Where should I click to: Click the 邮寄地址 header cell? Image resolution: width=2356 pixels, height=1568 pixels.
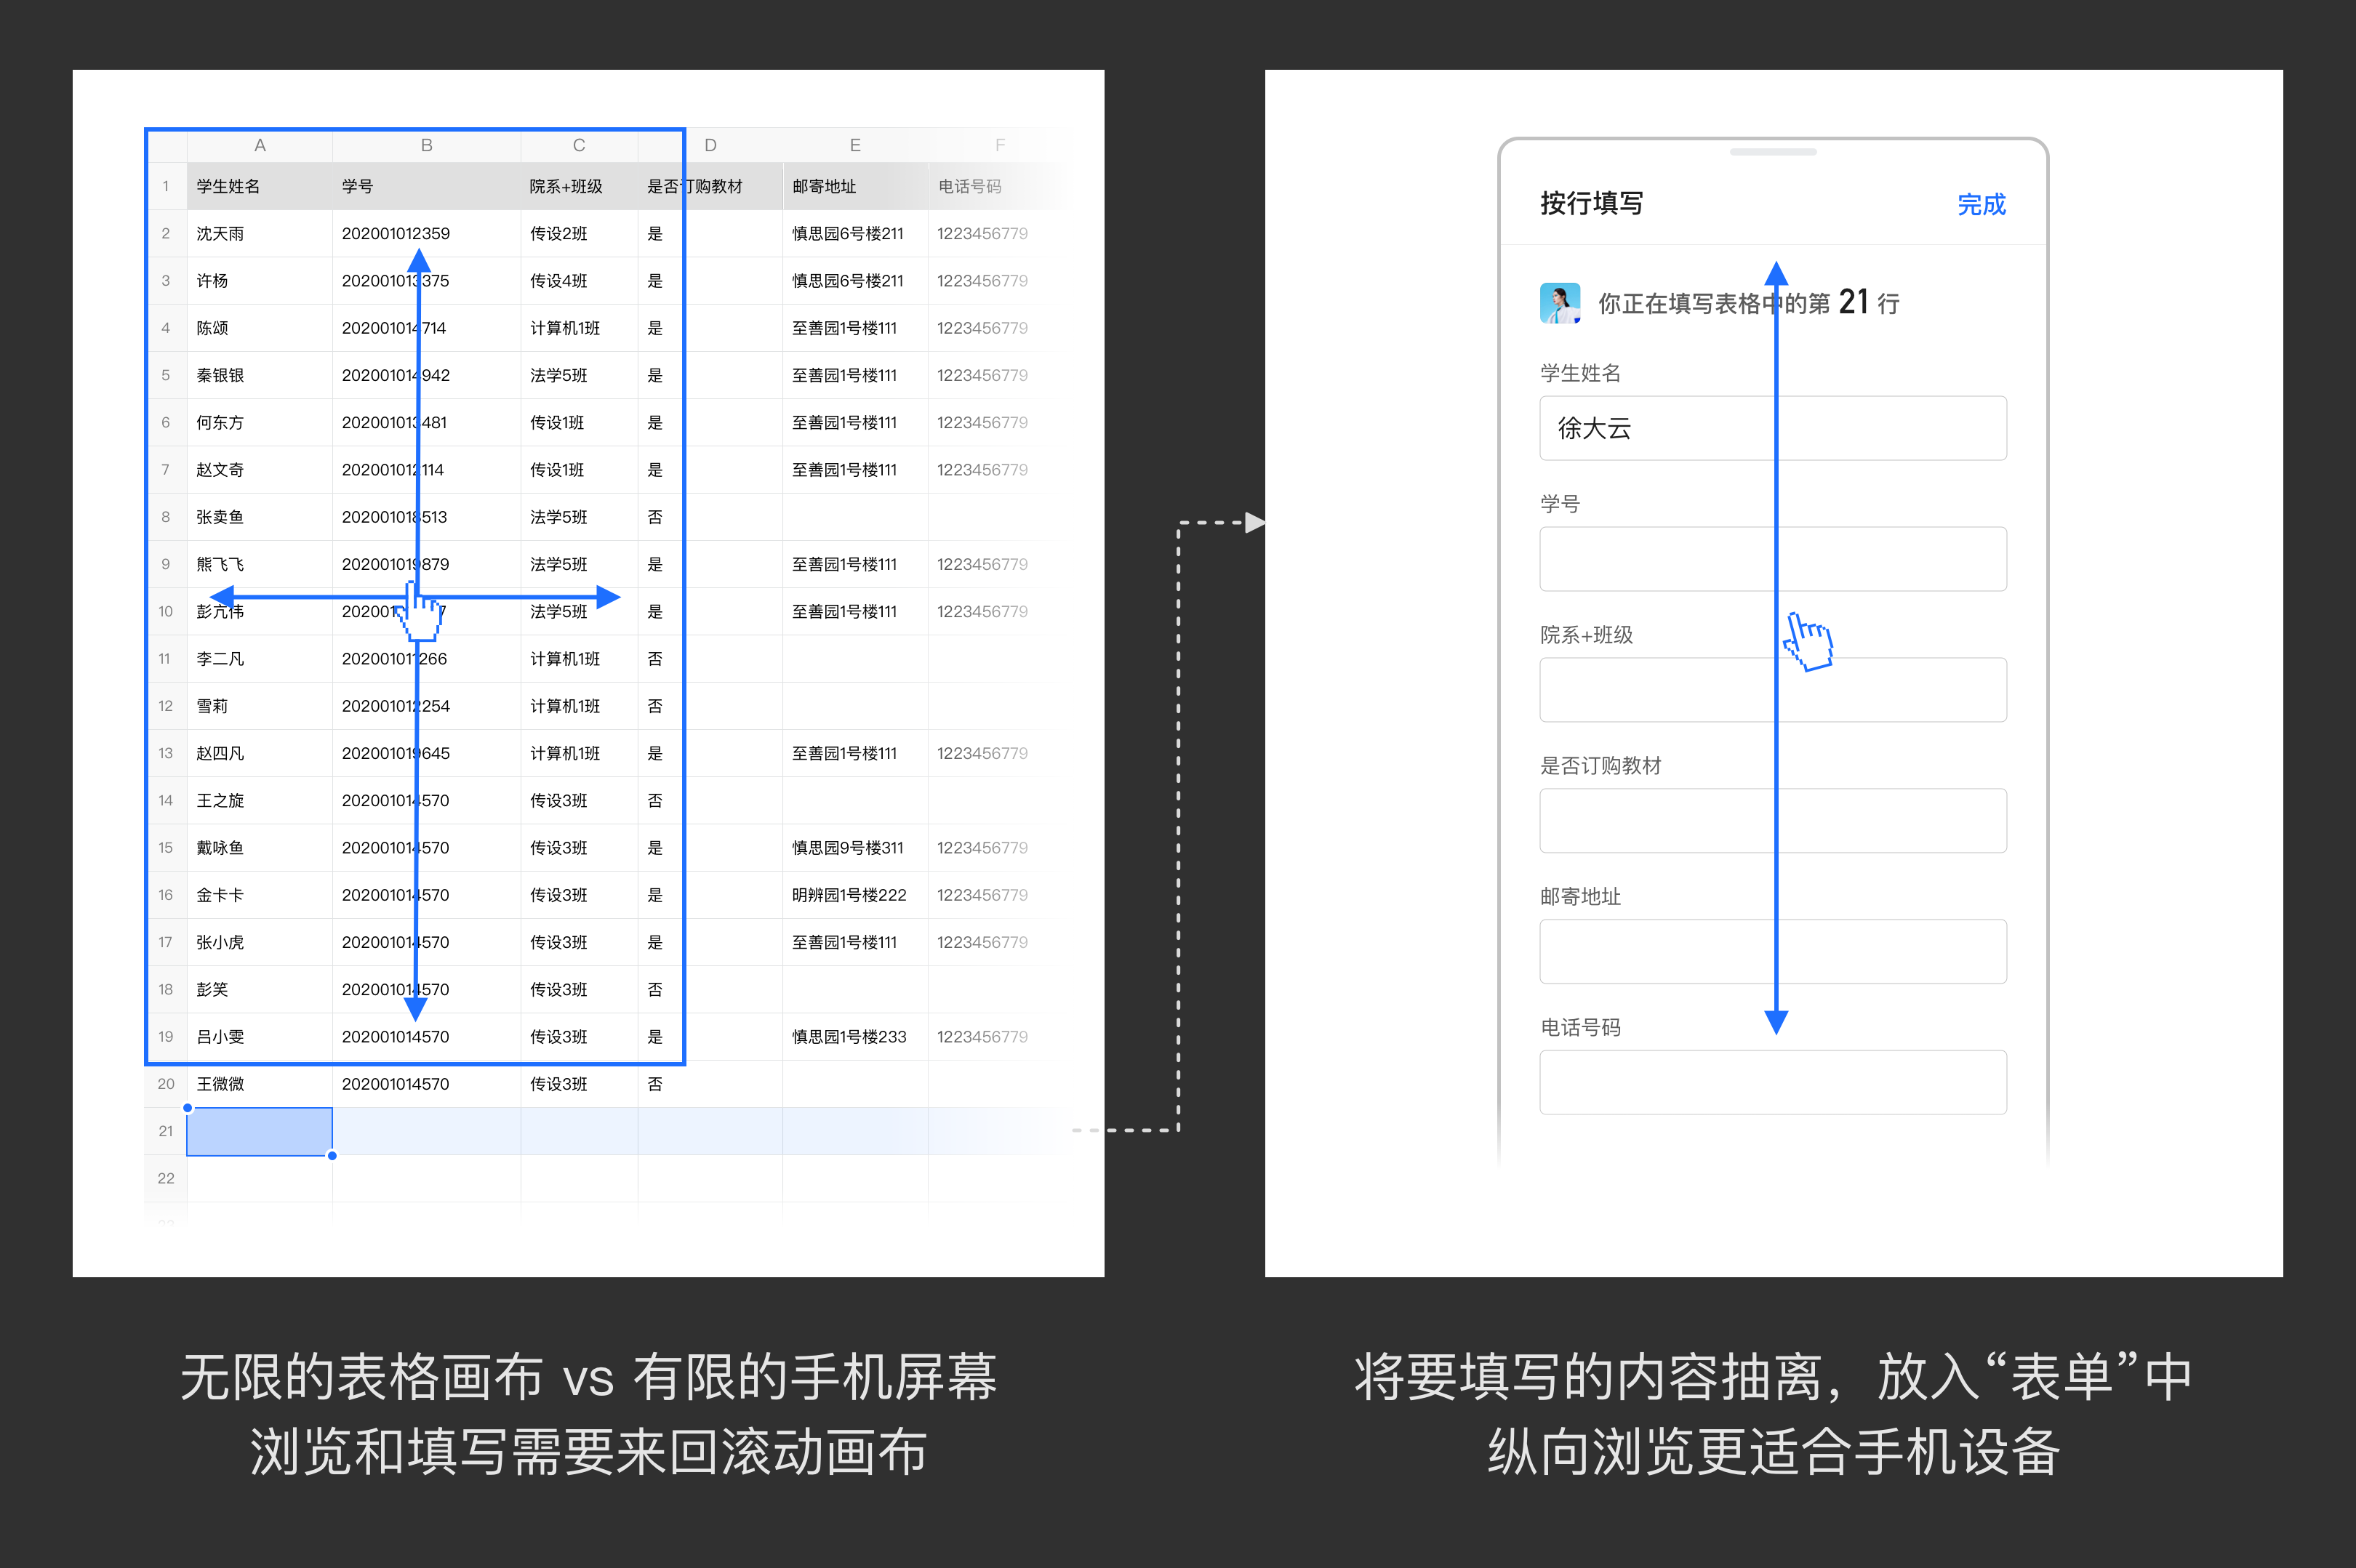click(x=855, y=186)
